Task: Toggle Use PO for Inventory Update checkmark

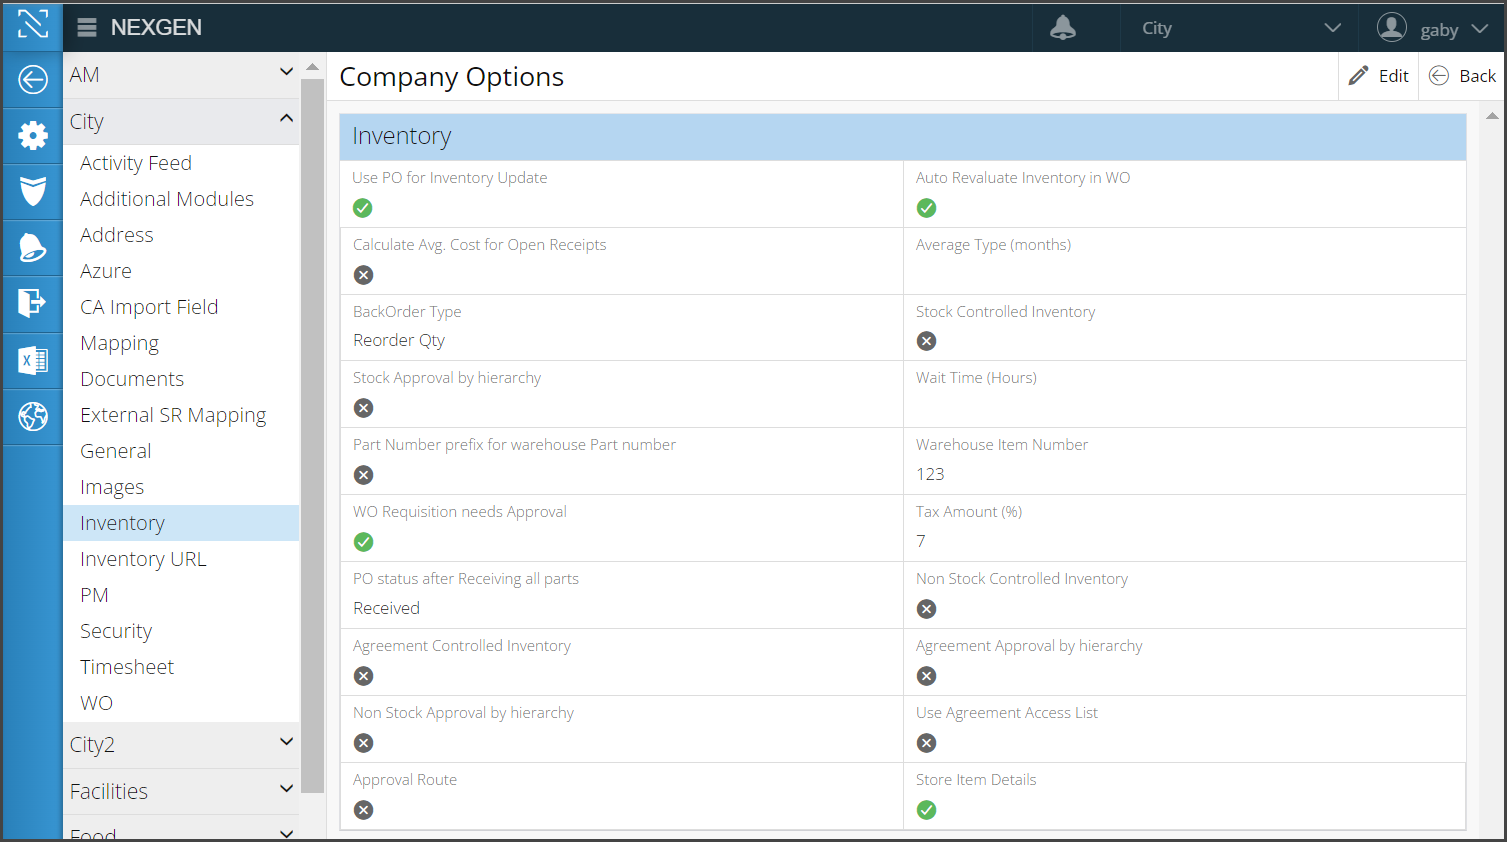Action: pos(363,208)
